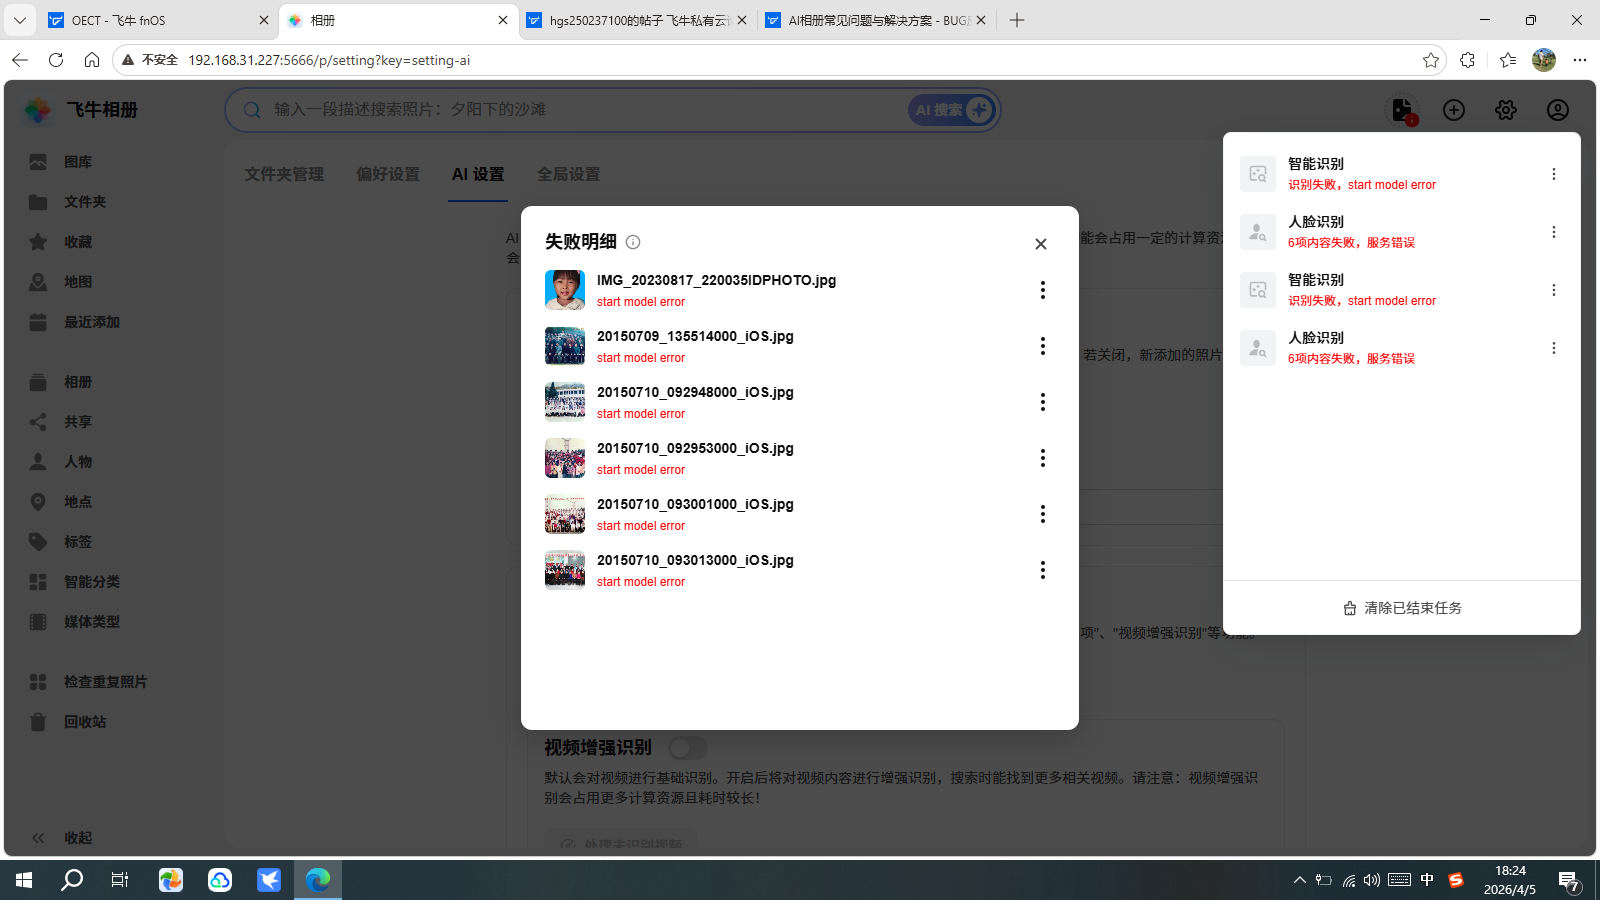Collapse the sidebar with 收起
The height and width of the screenshot is (900, 1600).
61,838
